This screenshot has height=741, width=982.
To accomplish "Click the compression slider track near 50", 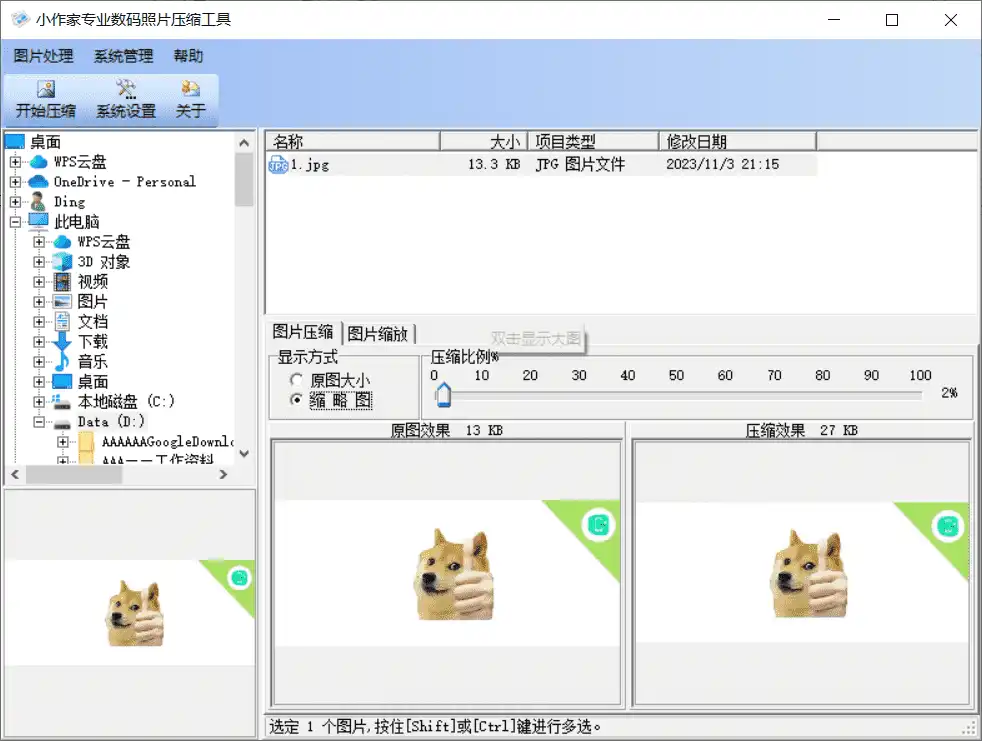I will tap(676, 395).
